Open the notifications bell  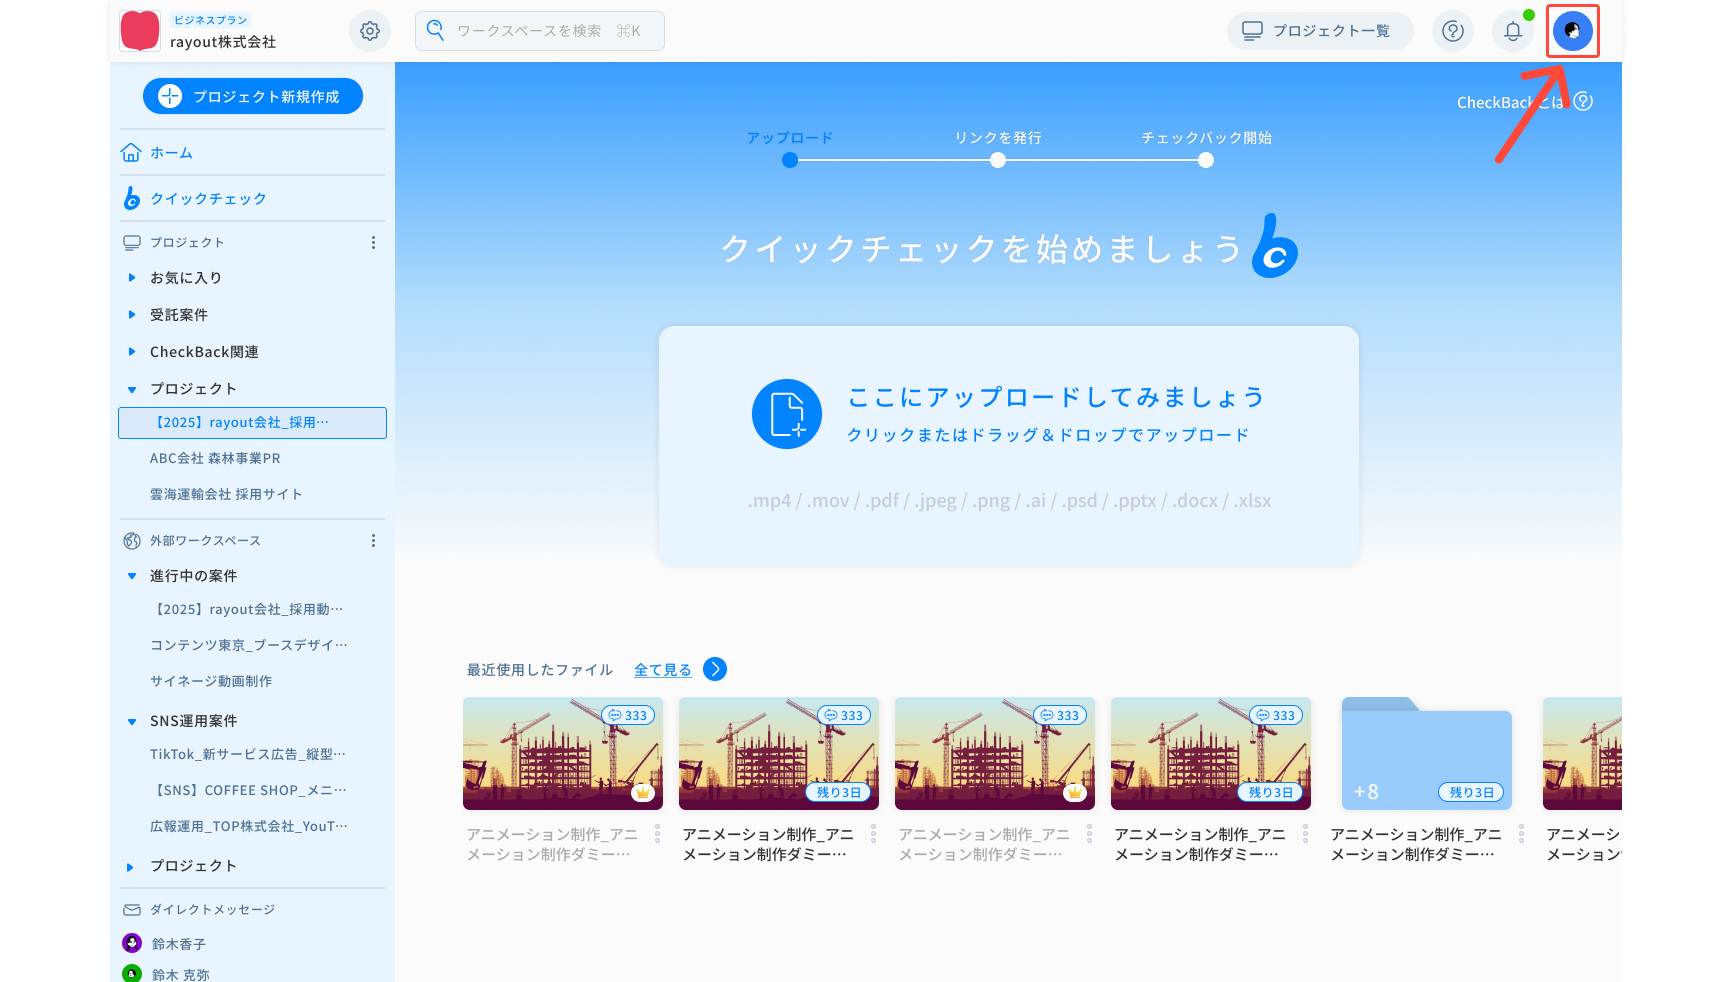[1513, 31]
